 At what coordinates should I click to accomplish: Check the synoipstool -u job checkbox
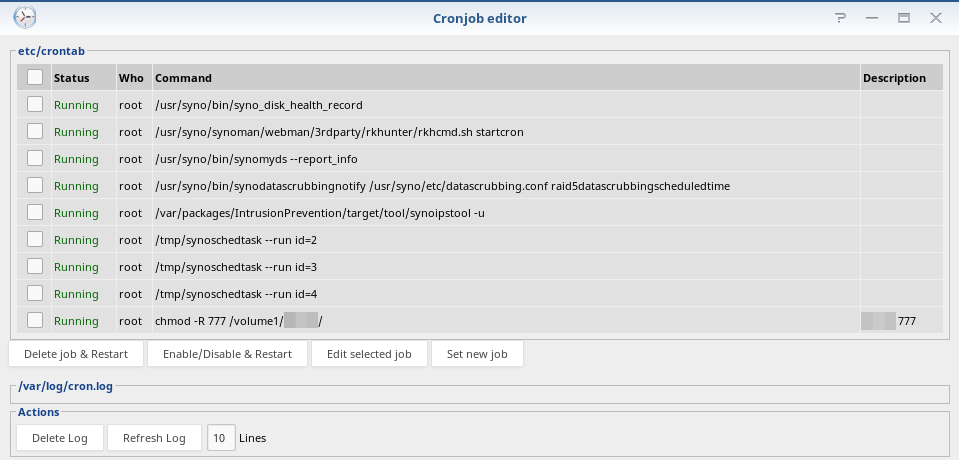coord(35,212)
